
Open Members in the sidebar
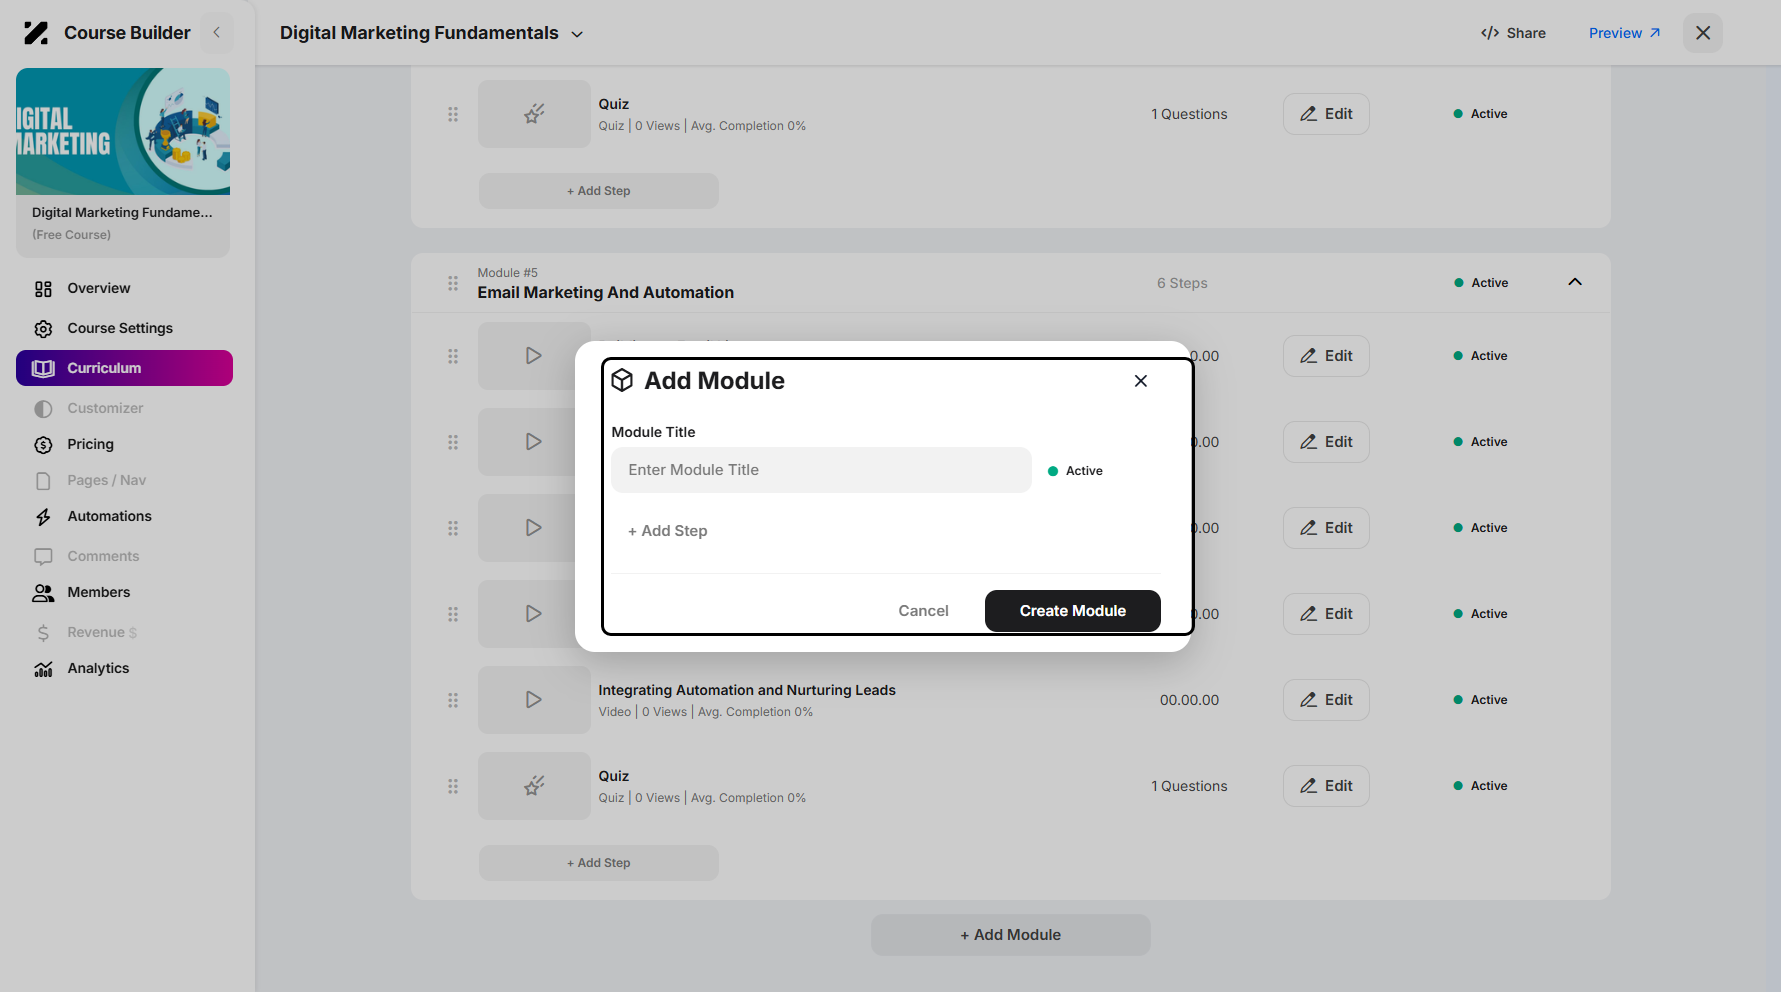tap(82, 592)
